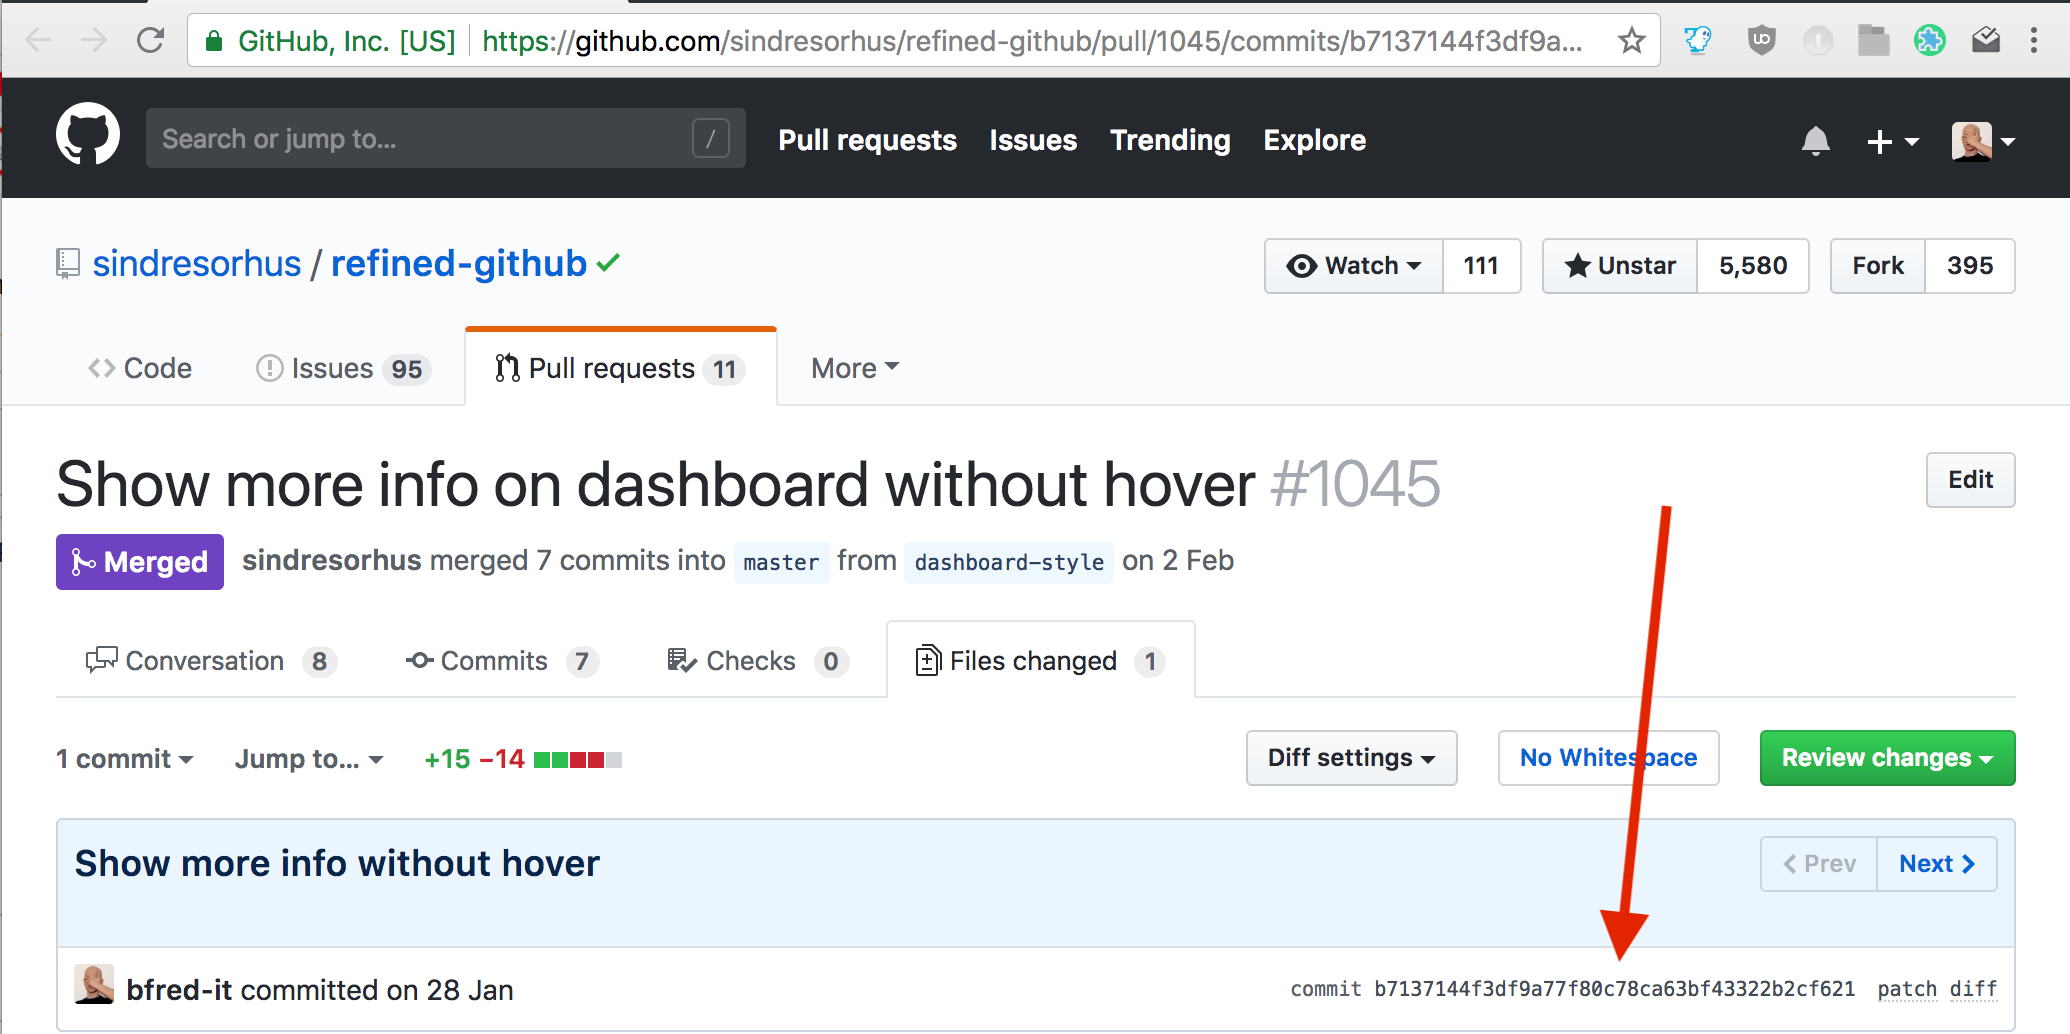The height and width of the screenshot is (1034, 2070).
Task: Open the user avatar profile menu
Action: point(1983,142)
